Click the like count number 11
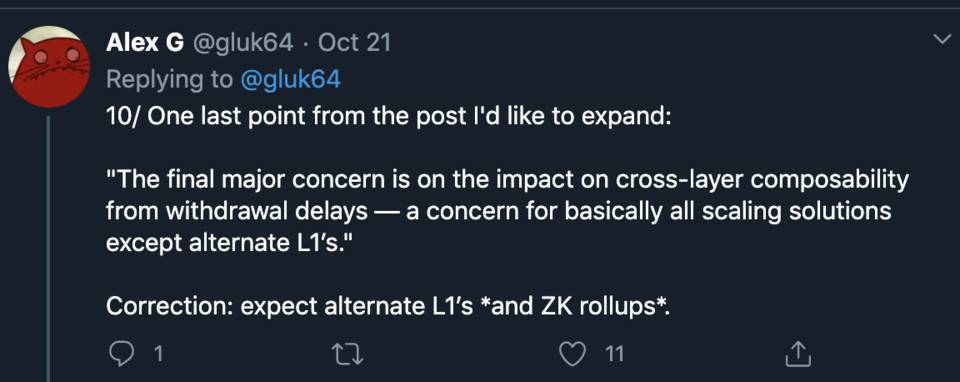The height and width of the screenshot is (382, 960). point(614,354)
